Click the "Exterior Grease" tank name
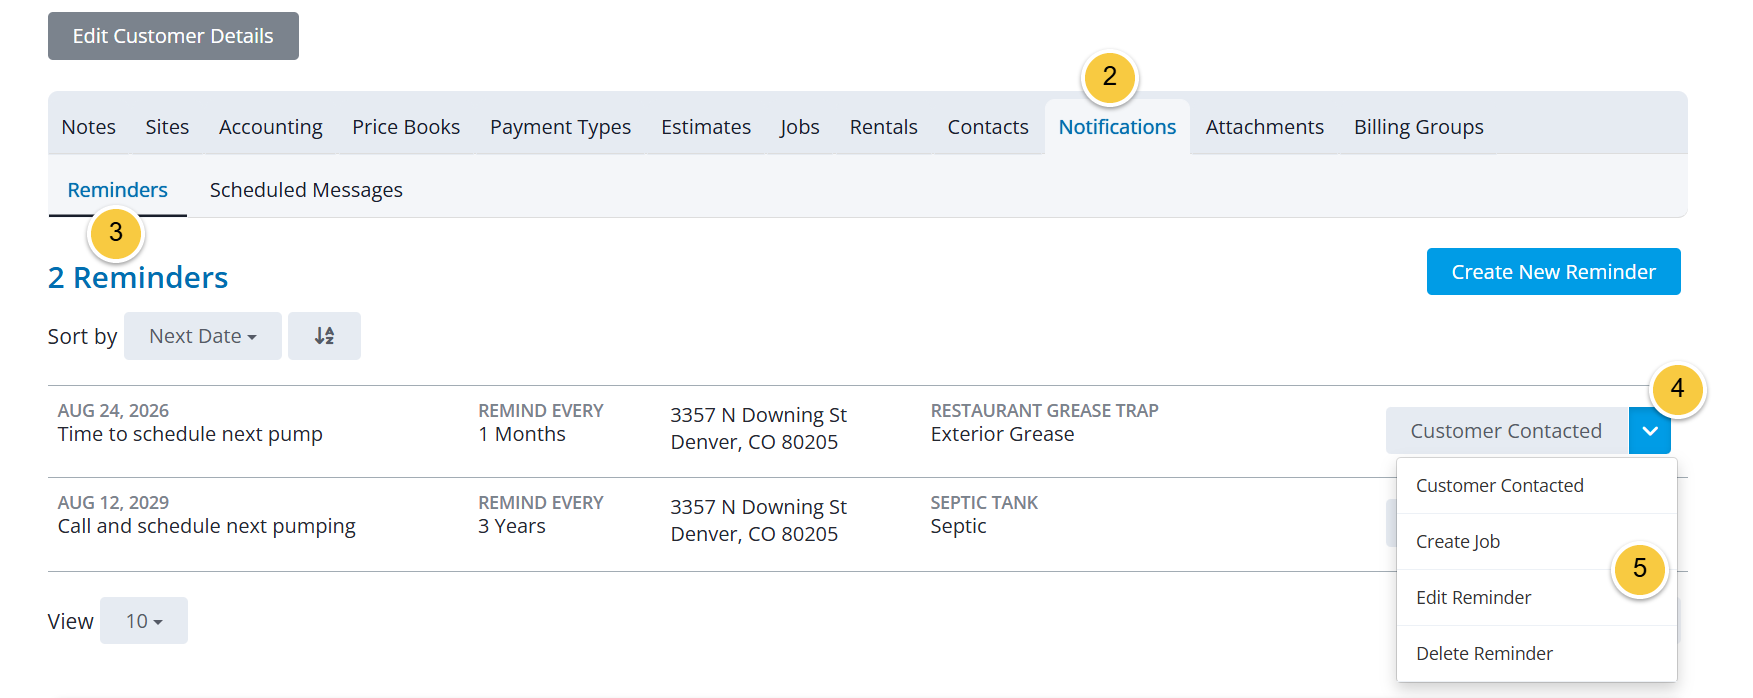The image size is (1753, 698). click(1003, 434)
